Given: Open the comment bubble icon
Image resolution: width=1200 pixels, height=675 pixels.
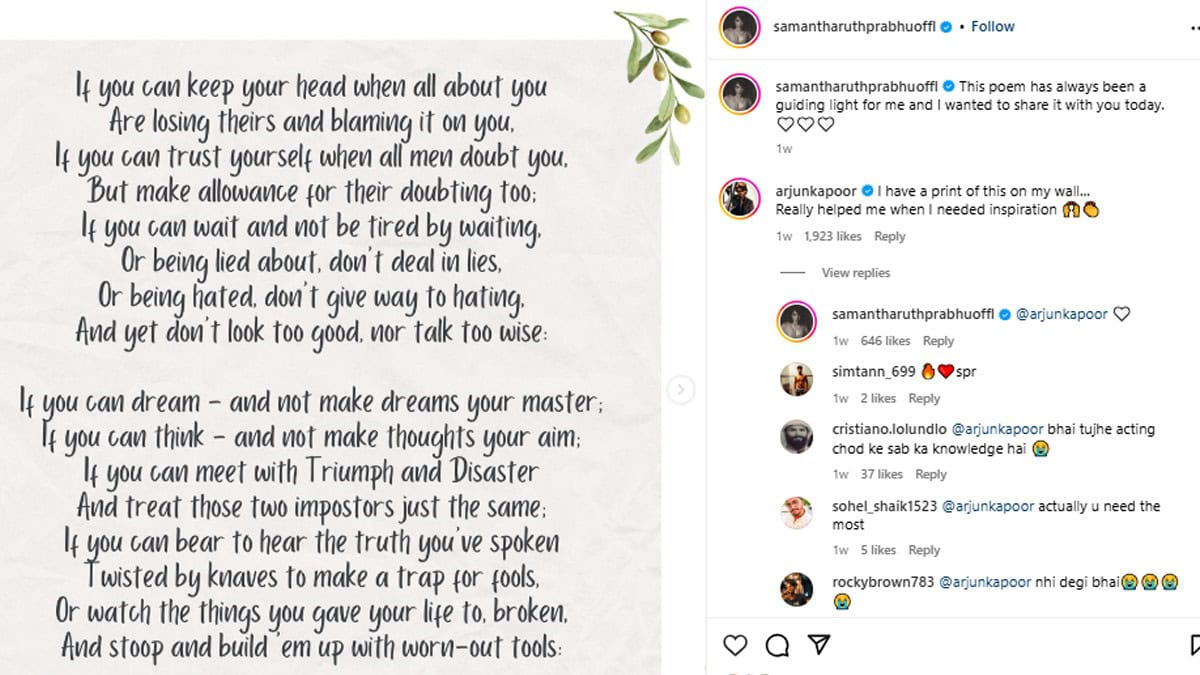Looking at the screenshot, I should (x=777, y=645).
